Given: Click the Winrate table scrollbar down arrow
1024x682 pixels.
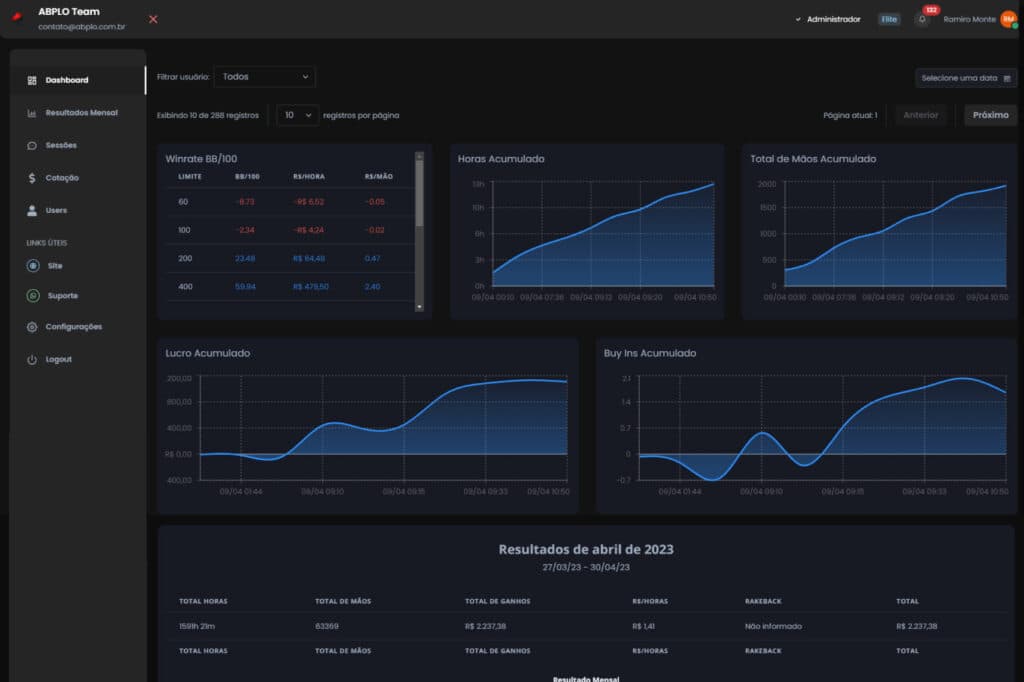Looking at the screenshot, I should (419, 307).
